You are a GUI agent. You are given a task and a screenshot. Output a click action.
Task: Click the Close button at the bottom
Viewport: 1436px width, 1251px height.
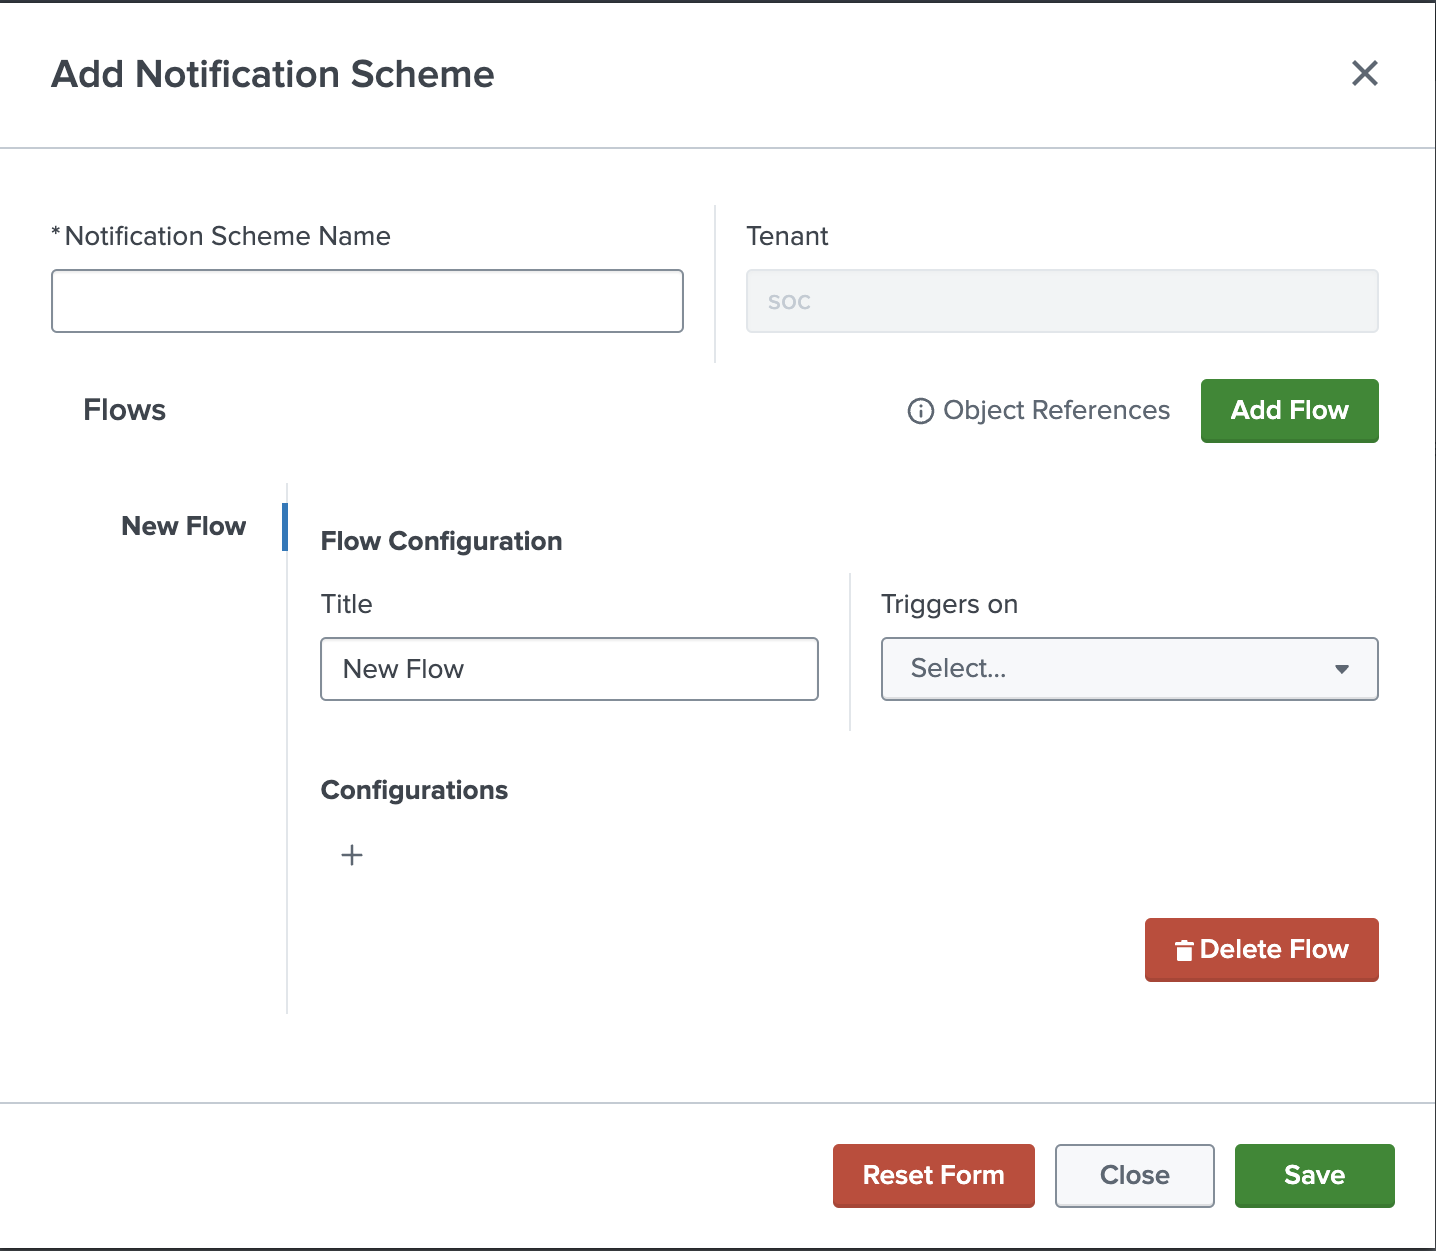[x=1134, y=1175]
